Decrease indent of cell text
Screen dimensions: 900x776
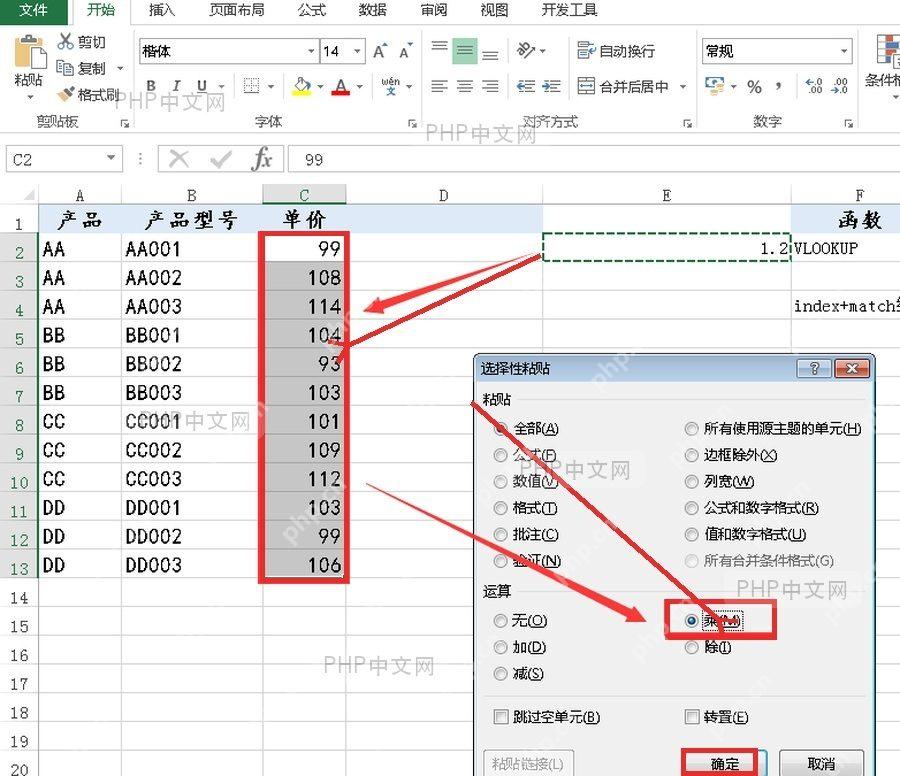526,86
